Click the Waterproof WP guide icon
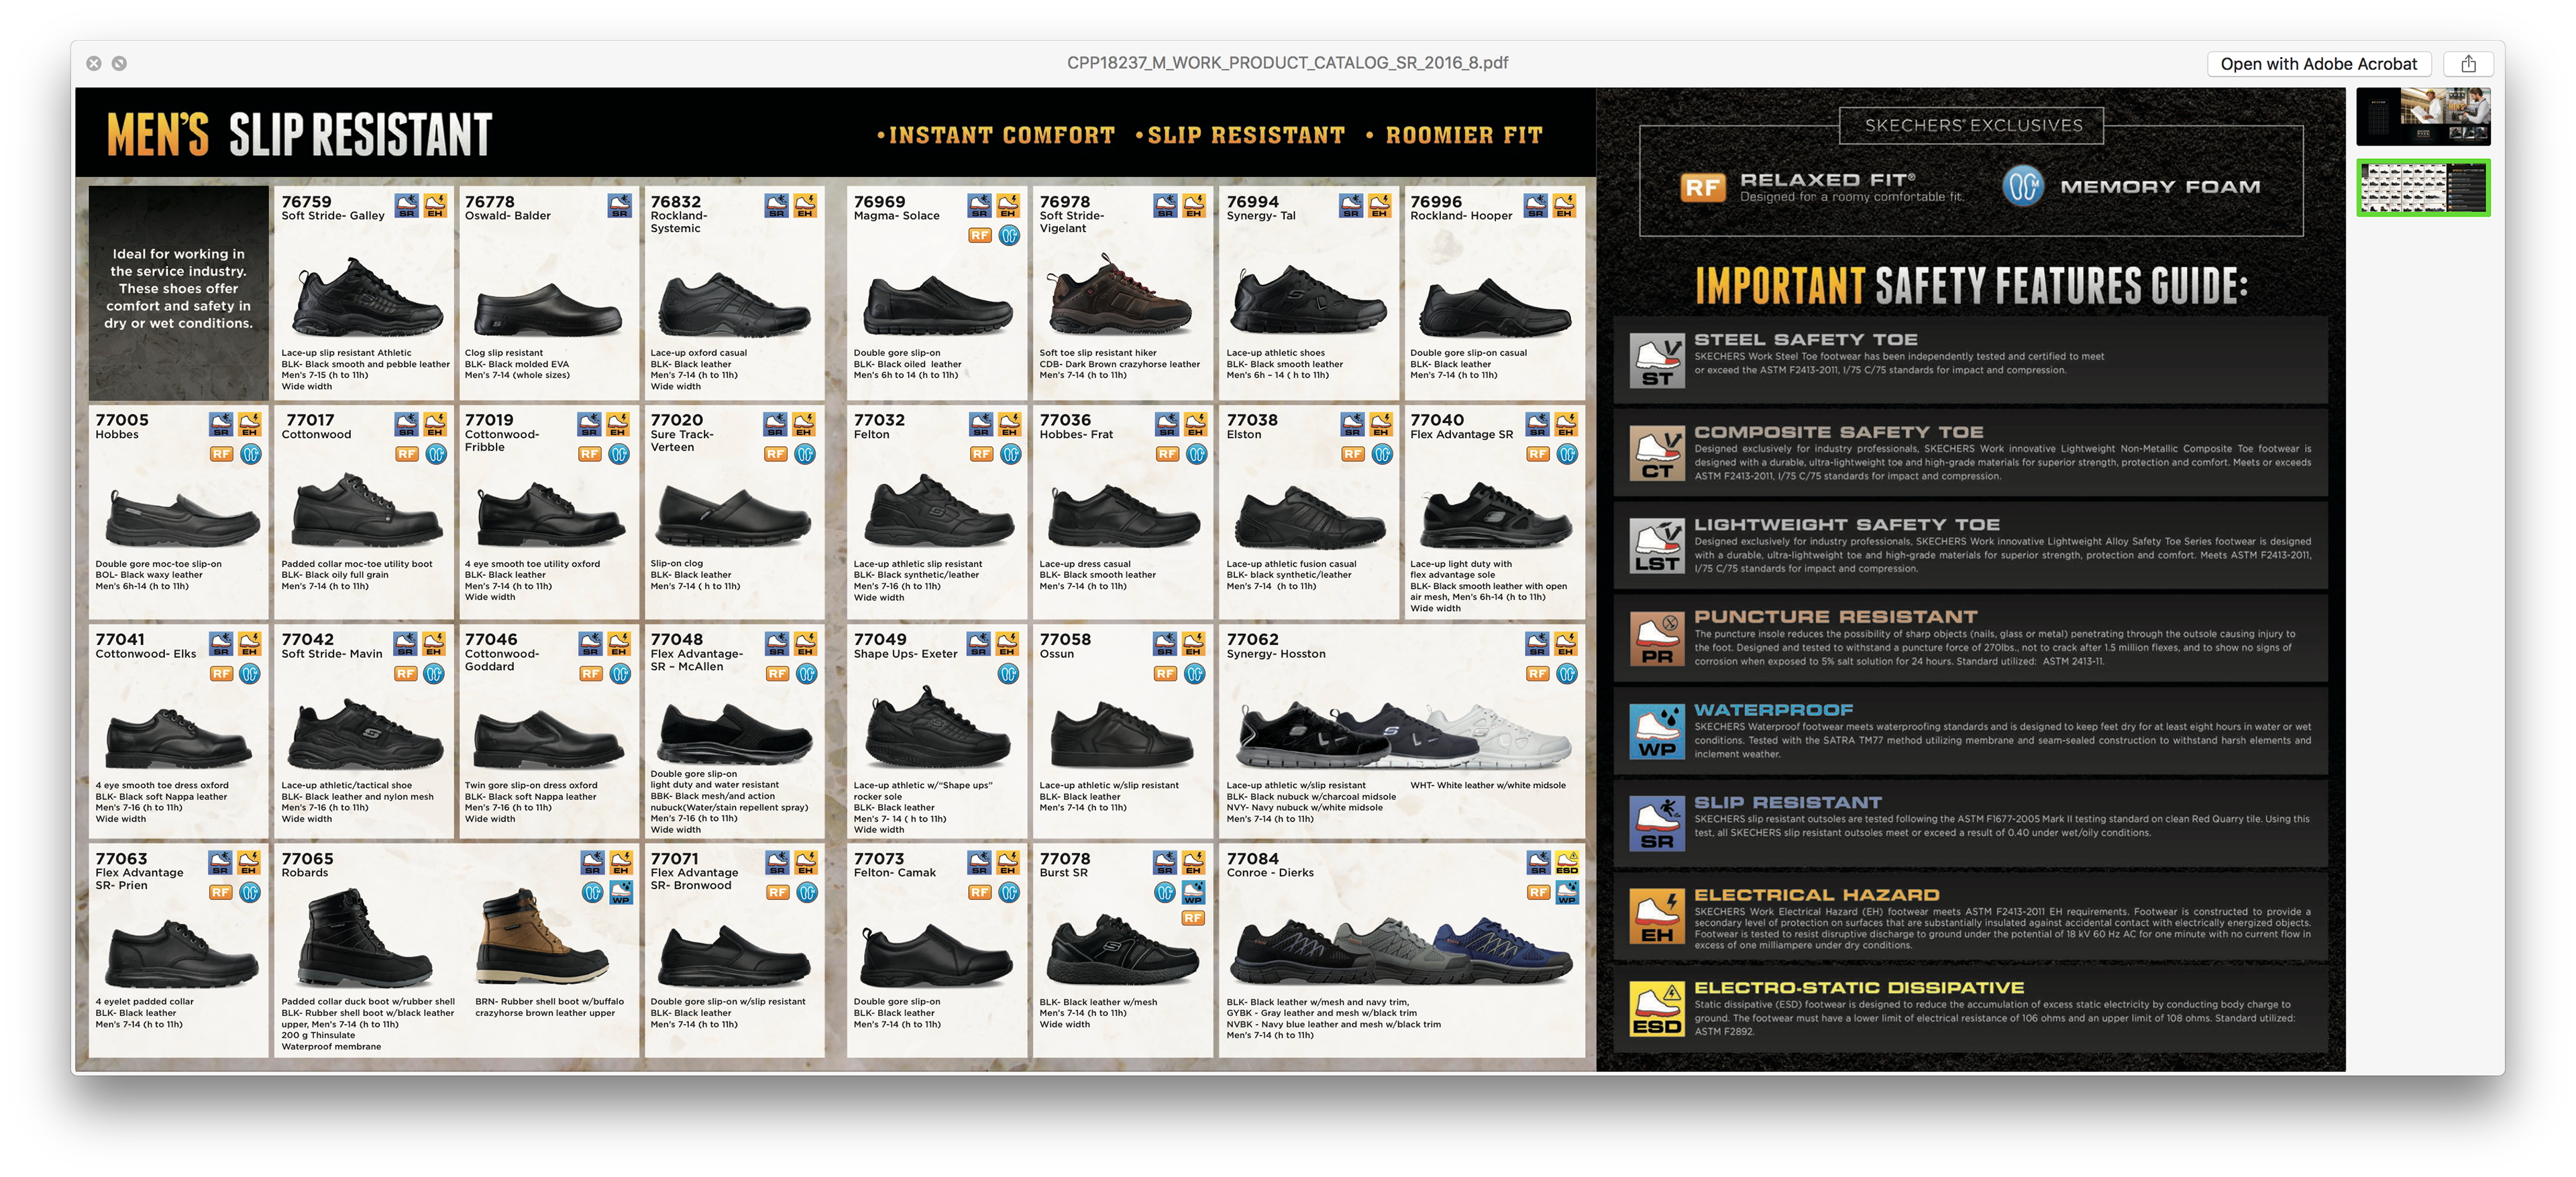The image size is (2576, 1177). tap(1657, 731)
